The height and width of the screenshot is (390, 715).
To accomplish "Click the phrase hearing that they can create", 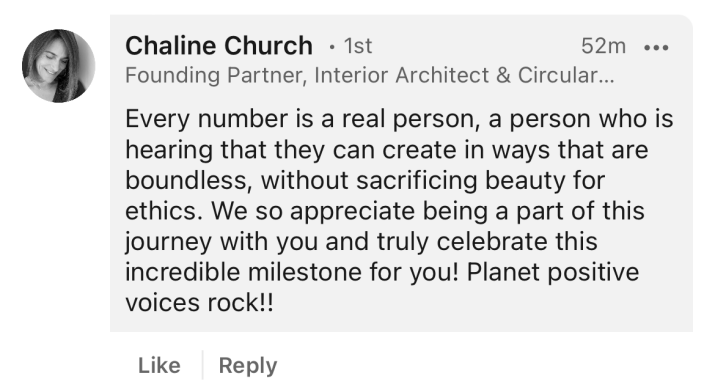I will [291, 150].
